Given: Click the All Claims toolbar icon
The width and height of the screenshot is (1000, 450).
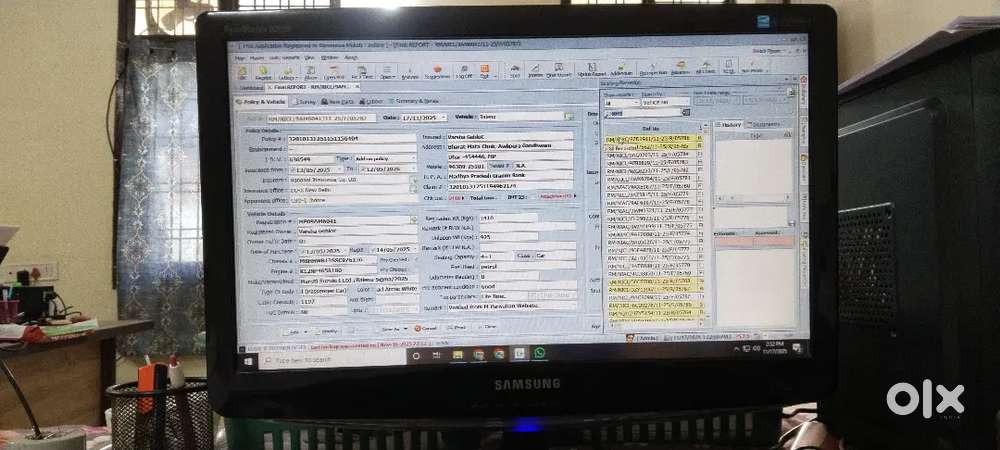Looking at the screenshot, I should click(x=705, y=68).
